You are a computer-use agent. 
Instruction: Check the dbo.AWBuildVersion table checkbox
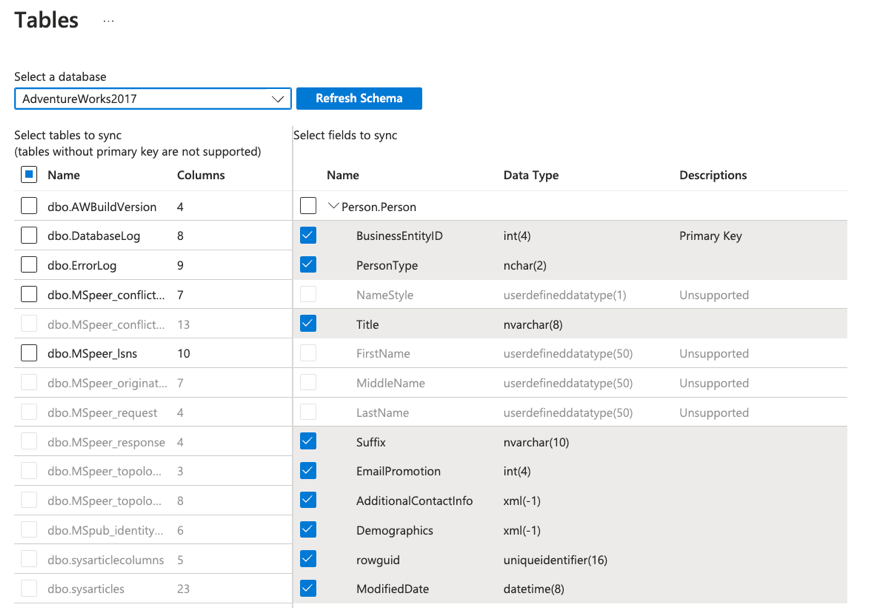(x=29, y=206)
